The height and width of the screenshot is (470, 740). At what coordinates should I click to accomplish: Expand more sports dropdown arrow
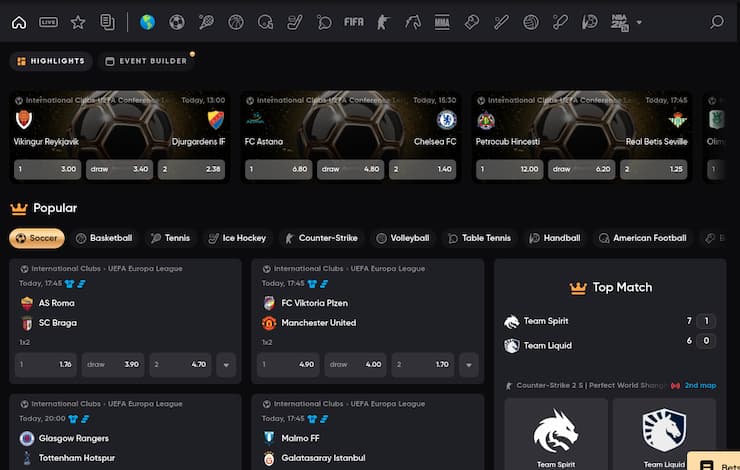pos(639,22)
